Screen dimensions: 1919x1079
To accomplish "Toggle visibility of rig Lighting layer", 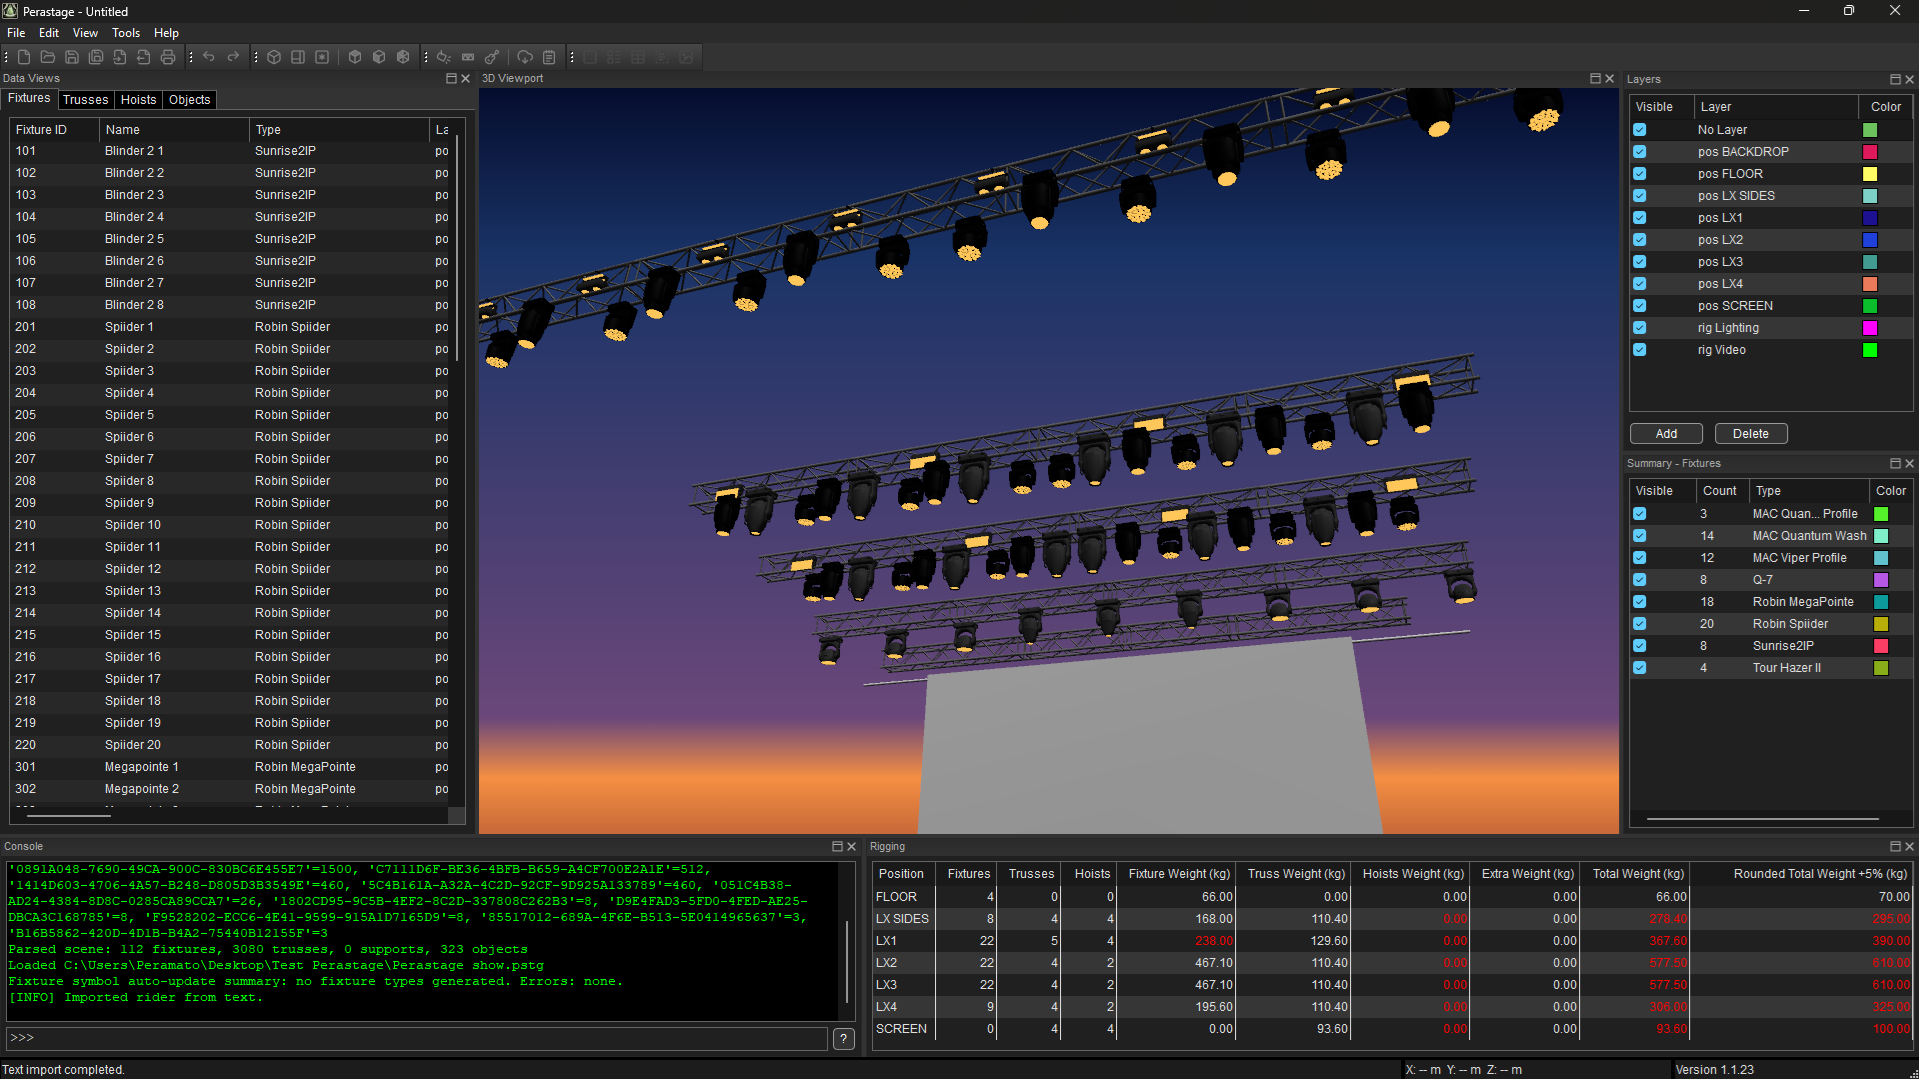I will 1640,328.
